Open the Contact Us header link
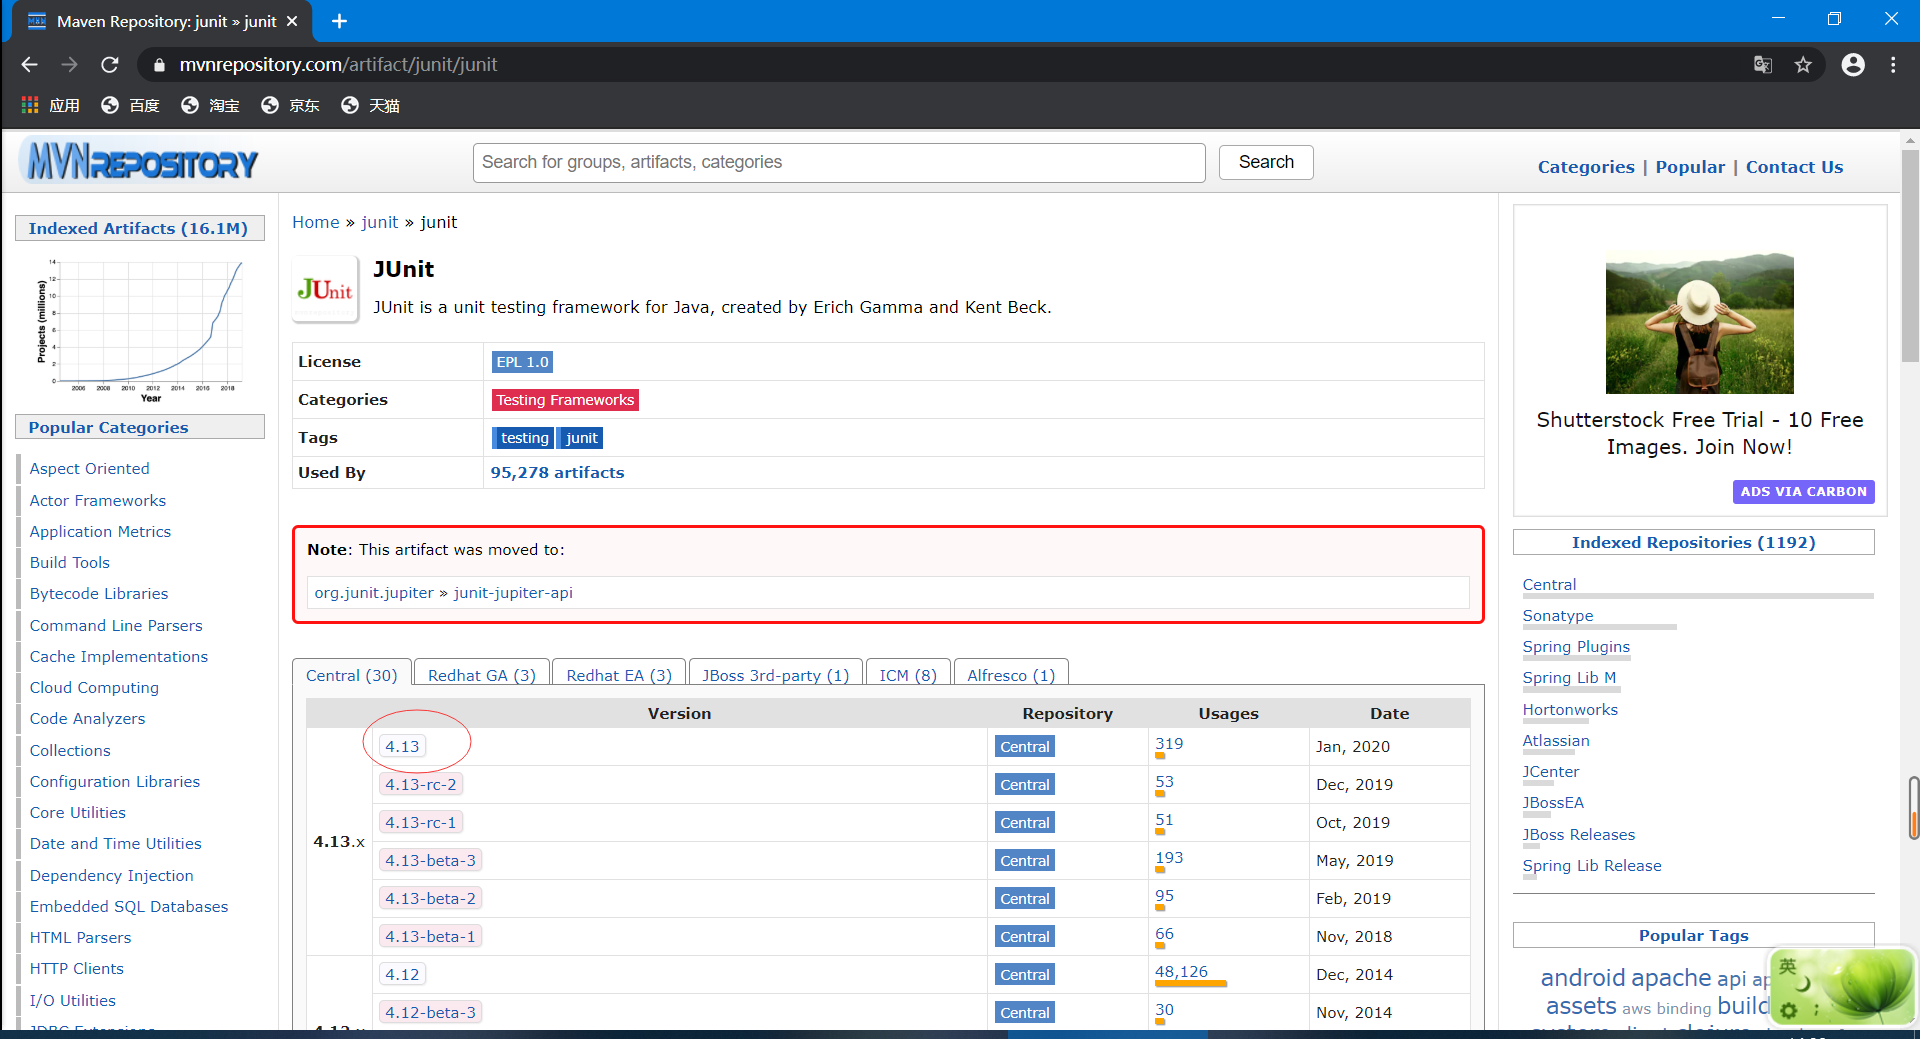 [x=1794, y=167]
